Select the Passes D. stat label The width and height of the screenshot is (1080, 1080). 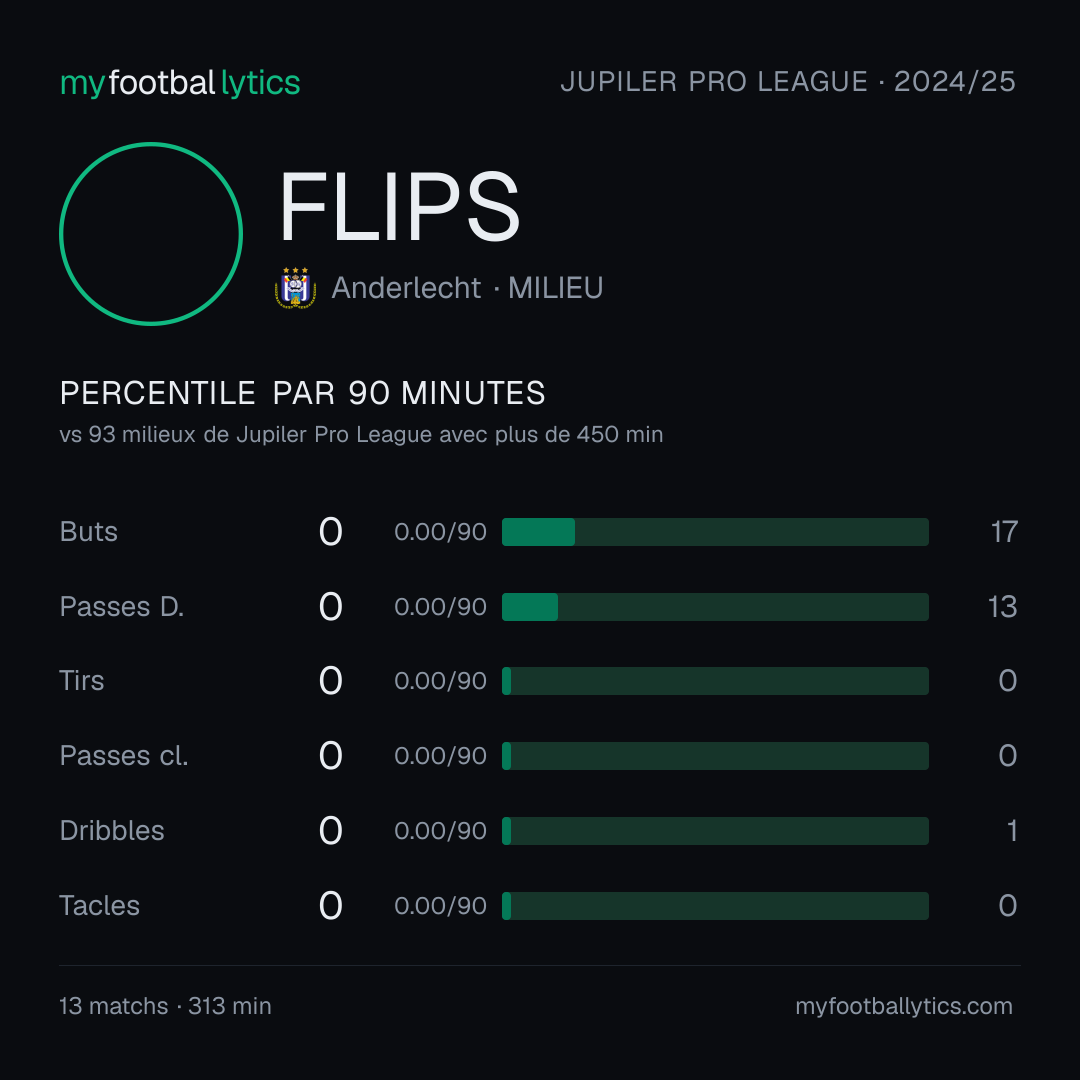click(122, 607)
